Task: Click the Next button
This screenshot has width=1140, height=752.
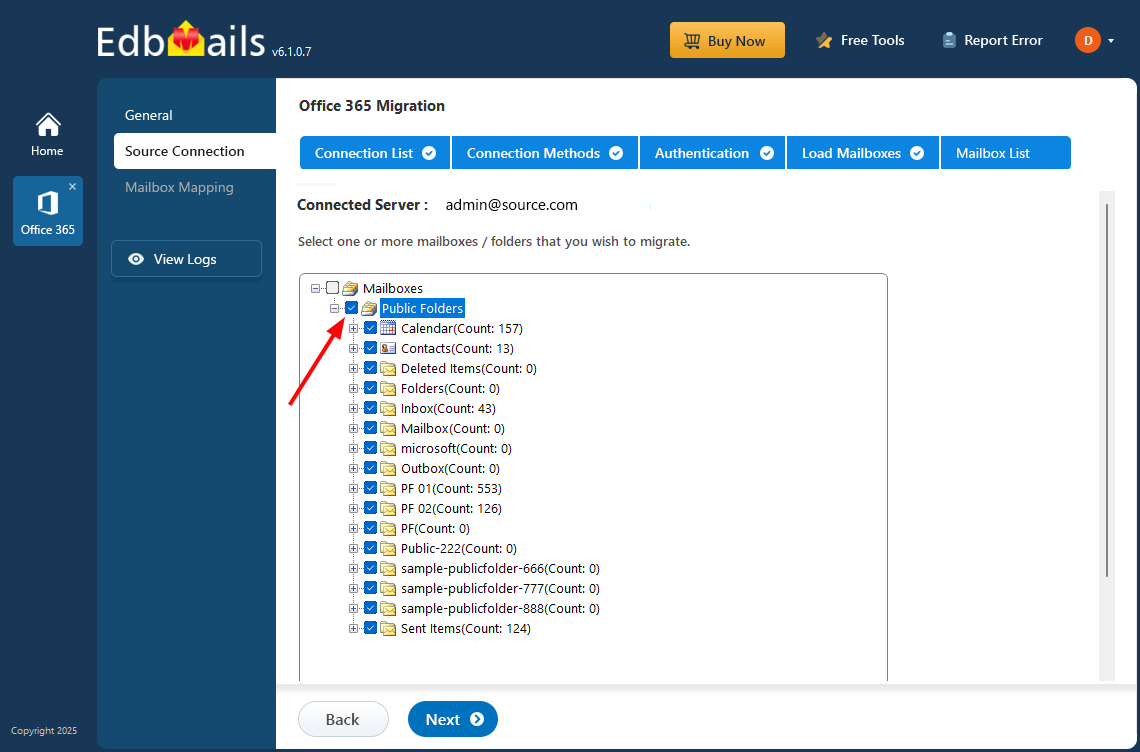Action: [453, 719]
